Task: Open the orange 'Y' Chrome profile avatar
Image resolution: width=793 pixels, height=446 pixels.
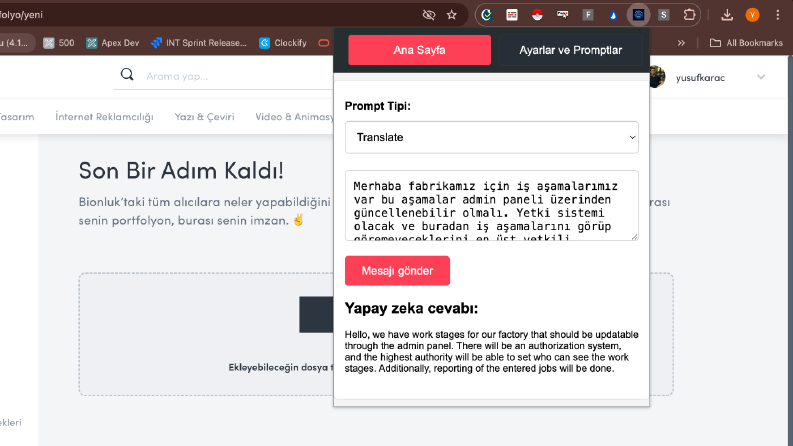Action: pos(752,15)
